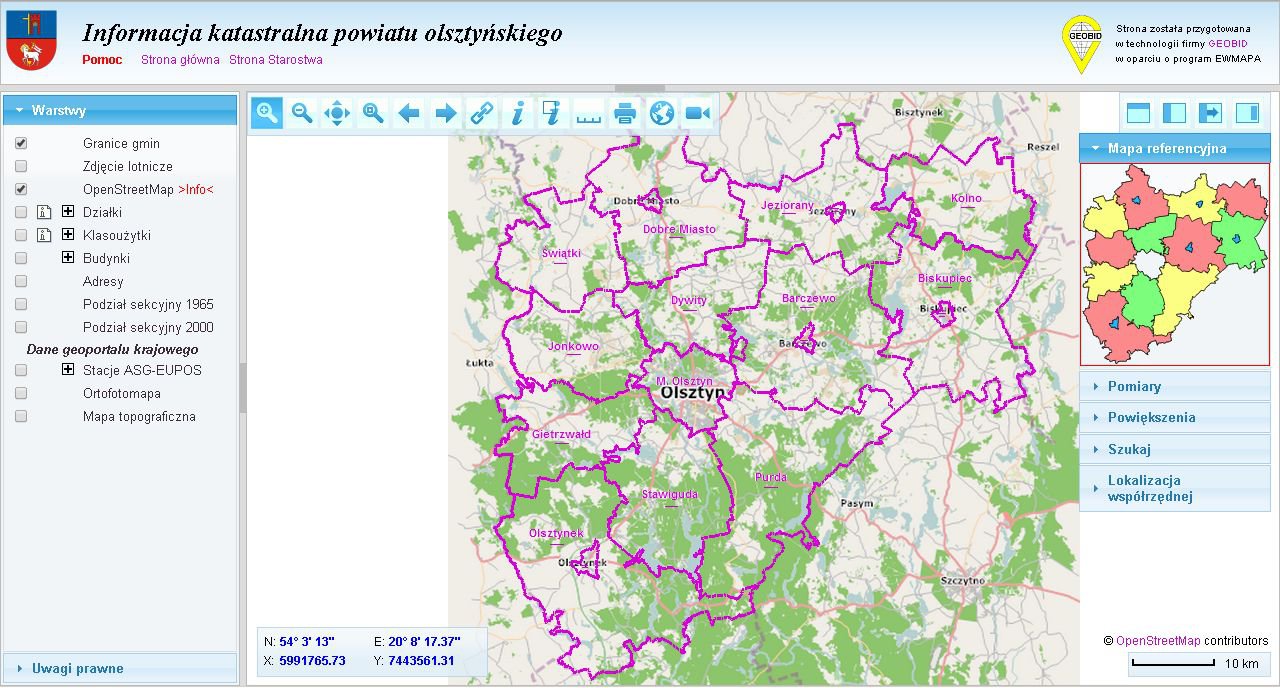Expand the Lokalizacja współrzędnej panel
This screenshot has width=1280, height=688.
(1174, 489)
